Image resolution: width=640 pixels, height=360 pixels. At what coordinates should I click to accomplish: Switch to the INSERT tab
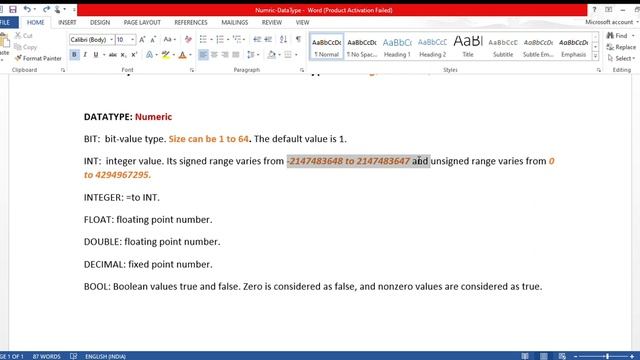coord(67,22)
